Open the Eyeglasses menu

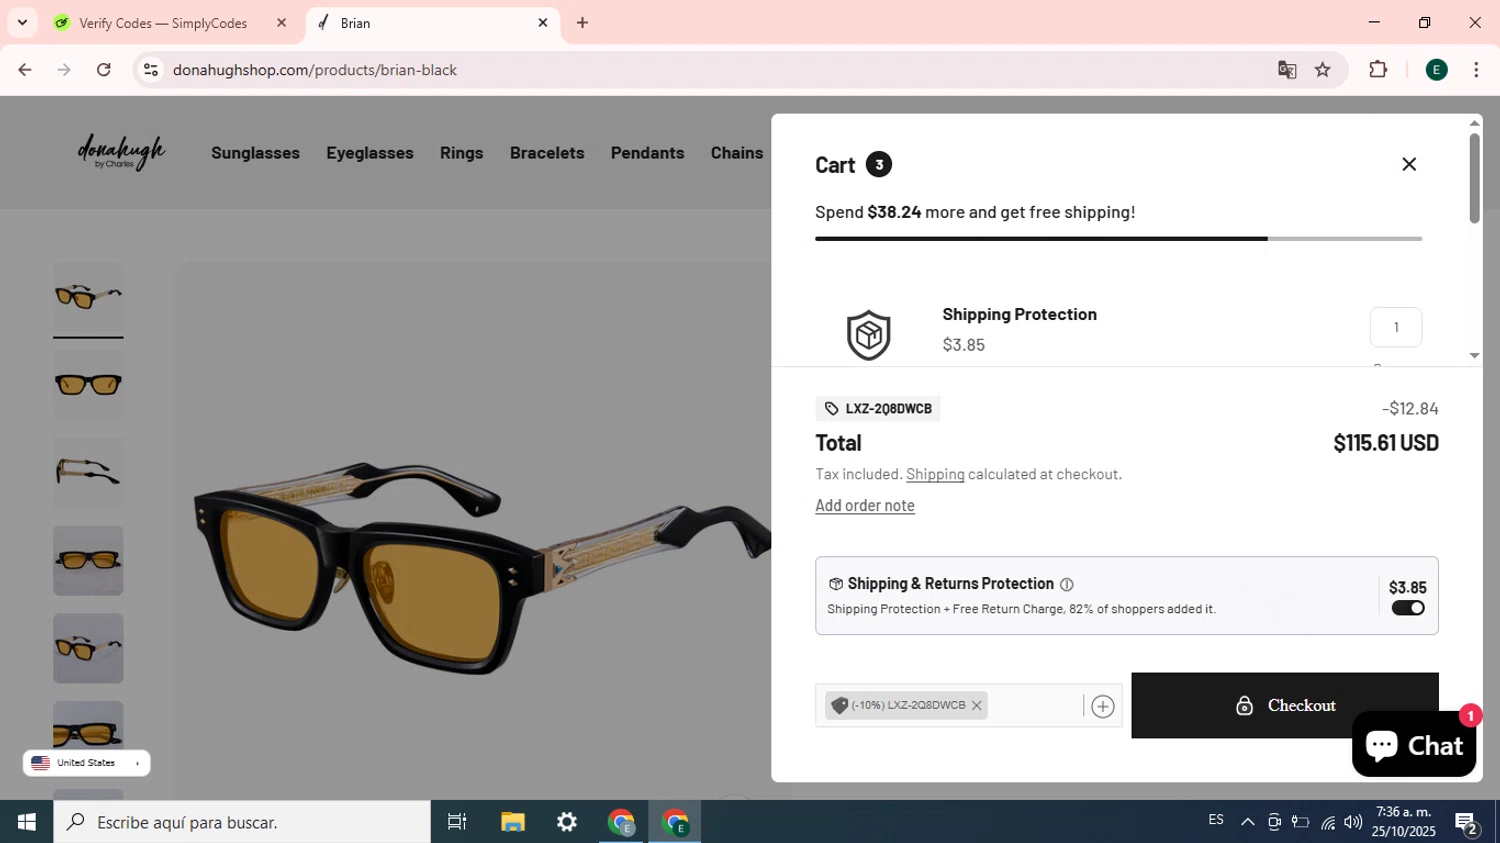[370, 153]
